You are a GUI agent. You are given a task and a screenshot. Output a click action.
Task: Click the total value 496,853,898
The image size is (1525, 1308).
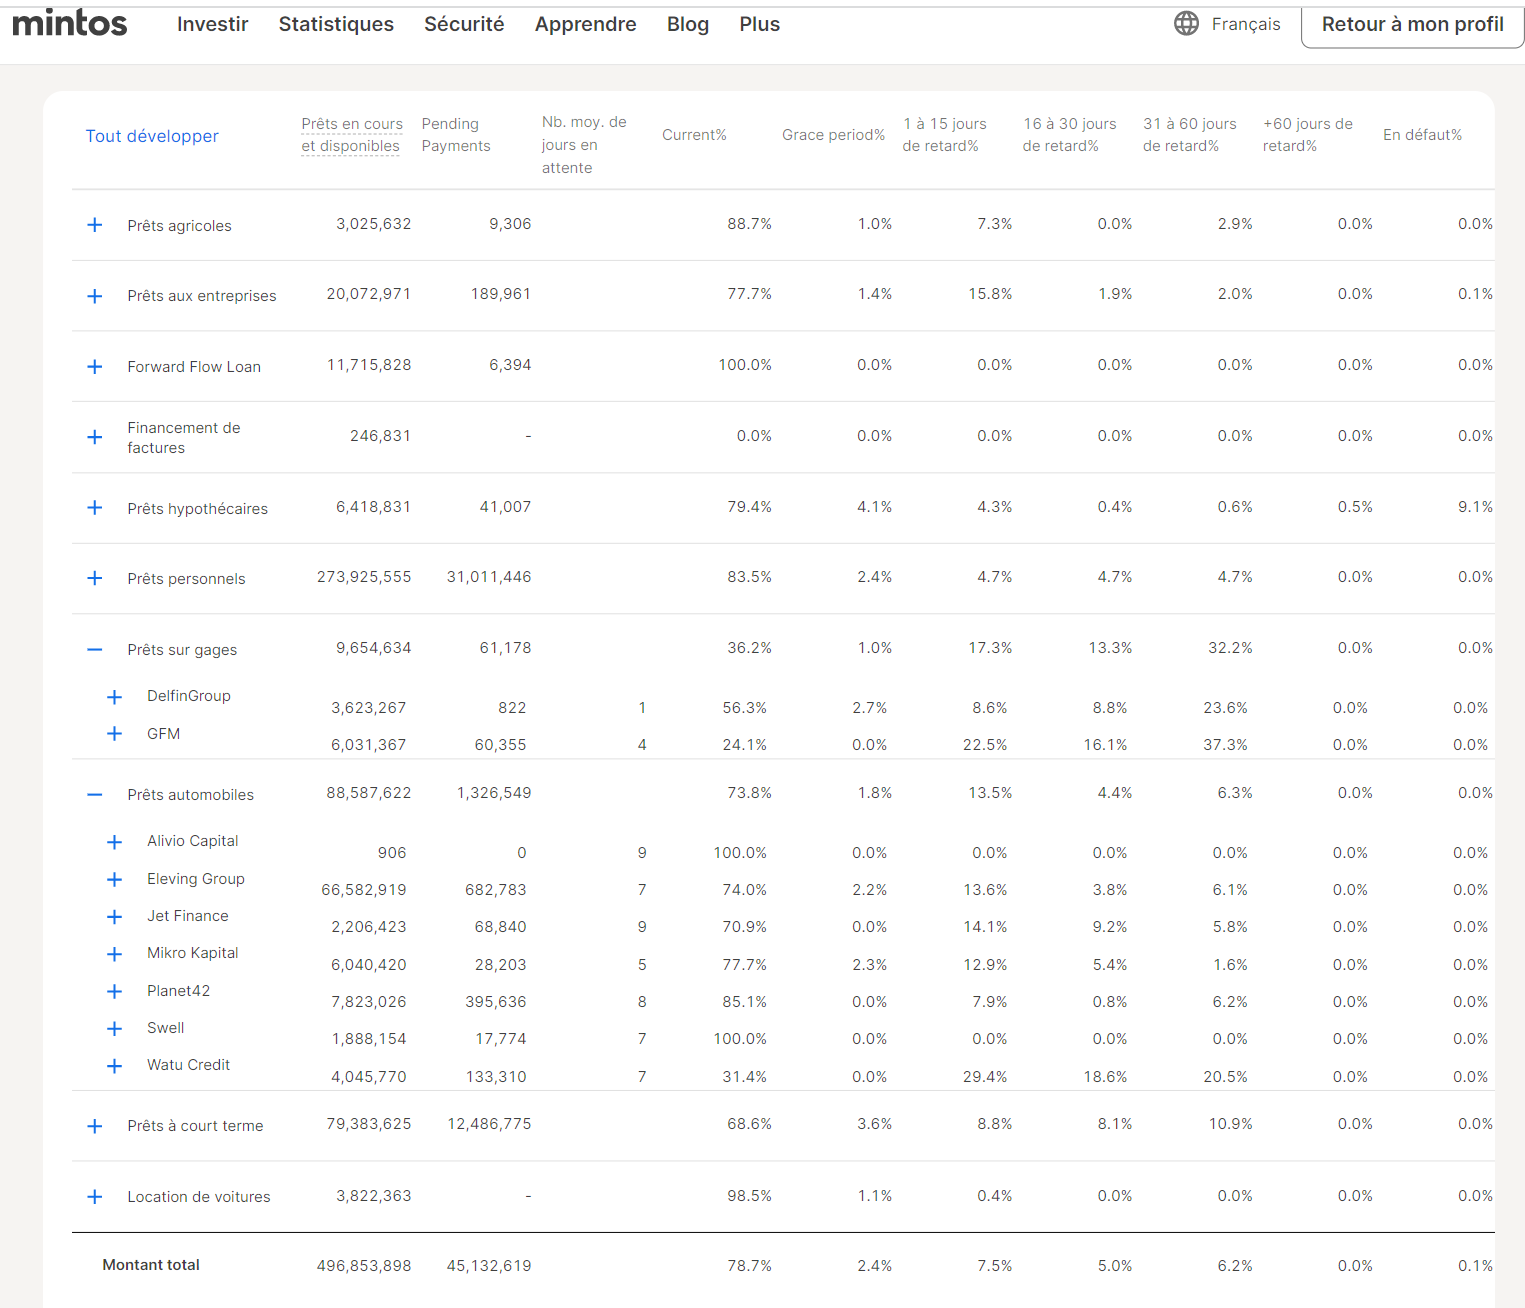click(x=364, y=1266)
